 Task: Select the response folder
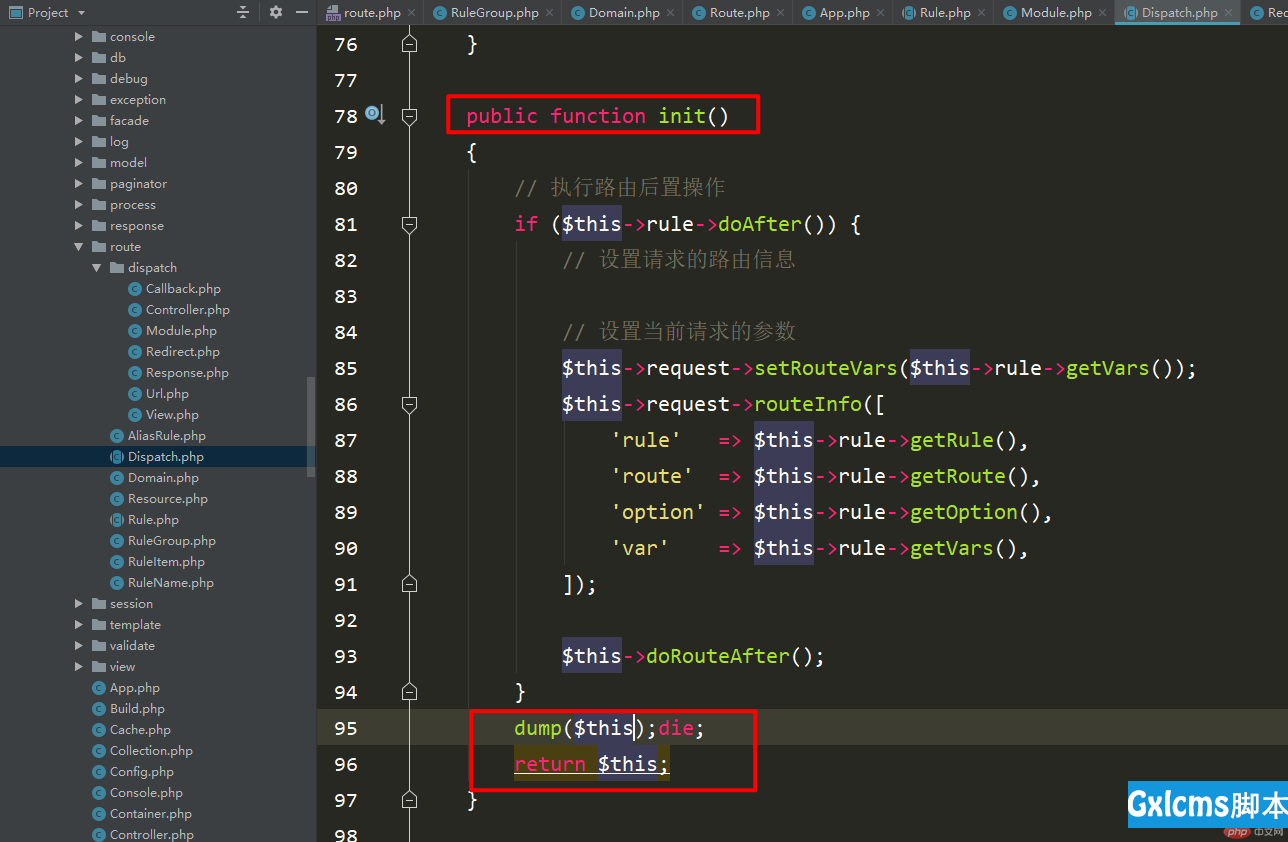[x=136, y=225]
